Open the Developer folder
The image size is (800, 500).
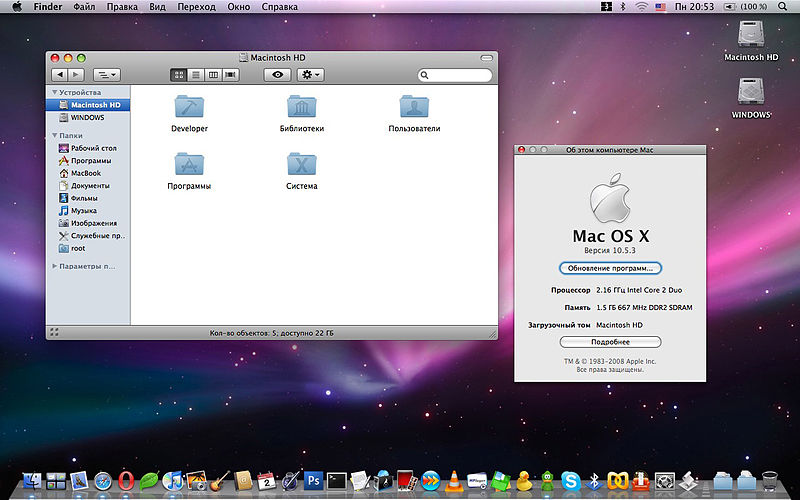pos(189,108)
